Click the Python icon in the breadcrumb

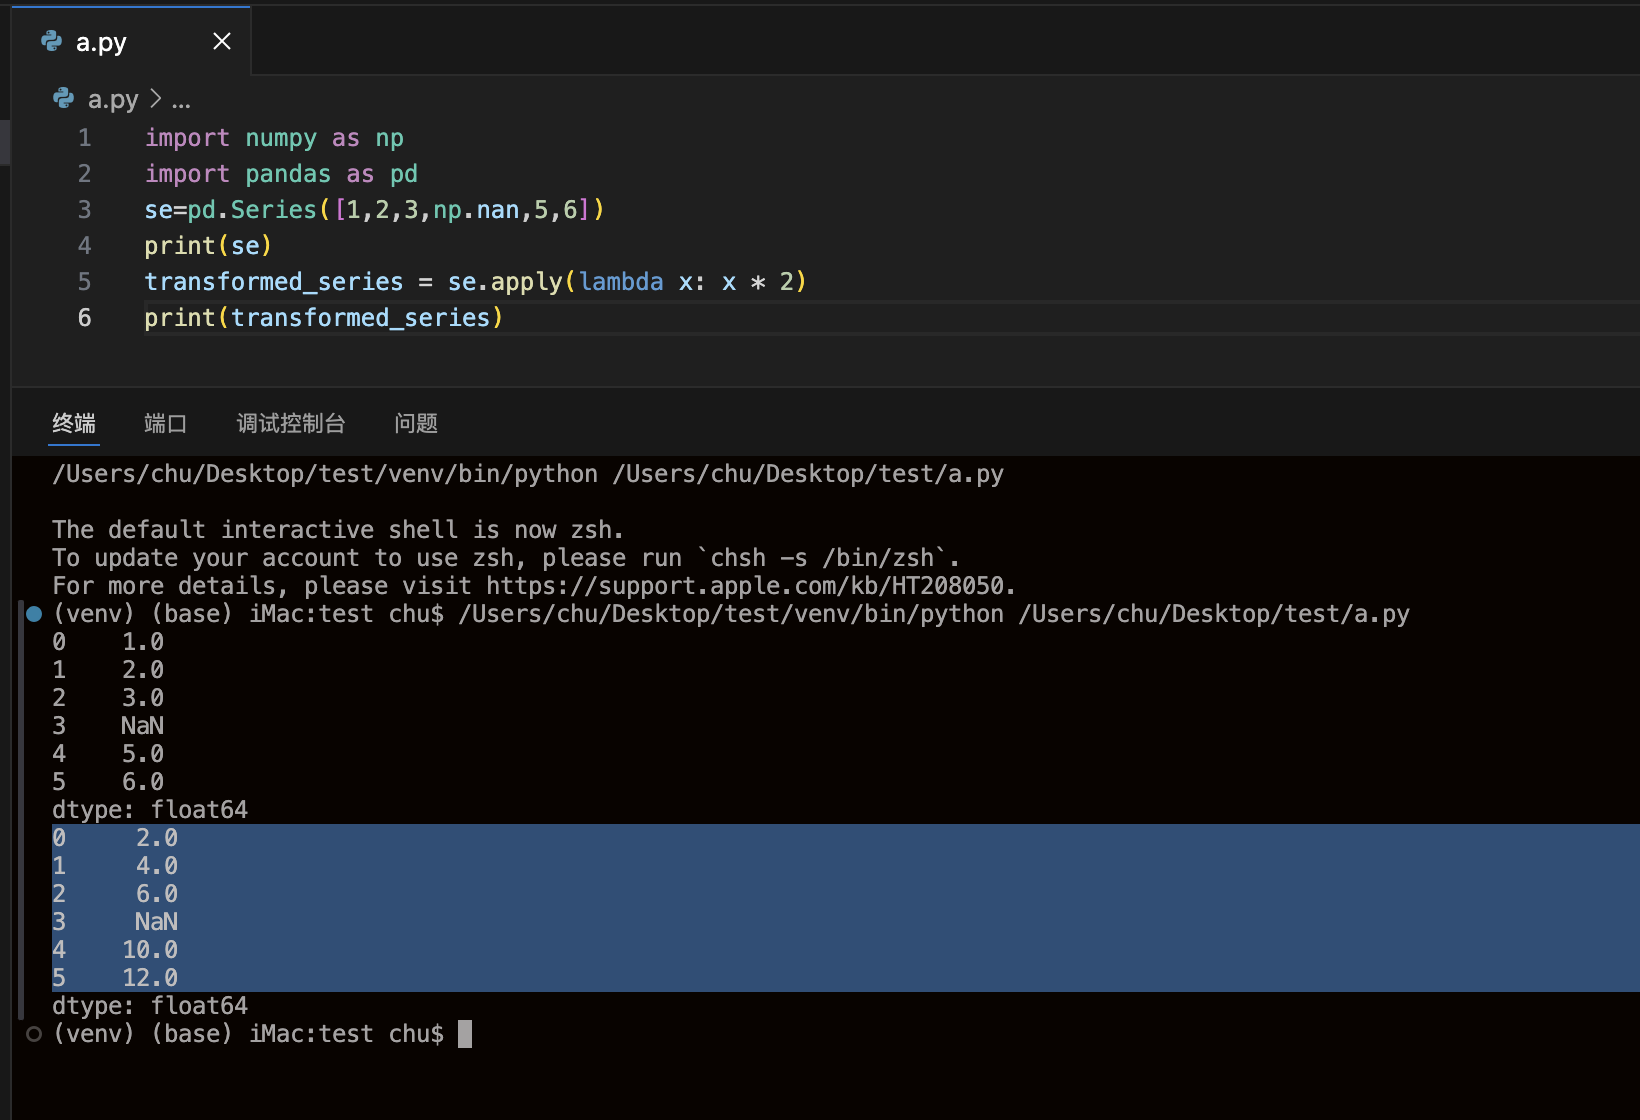point(64,98)
